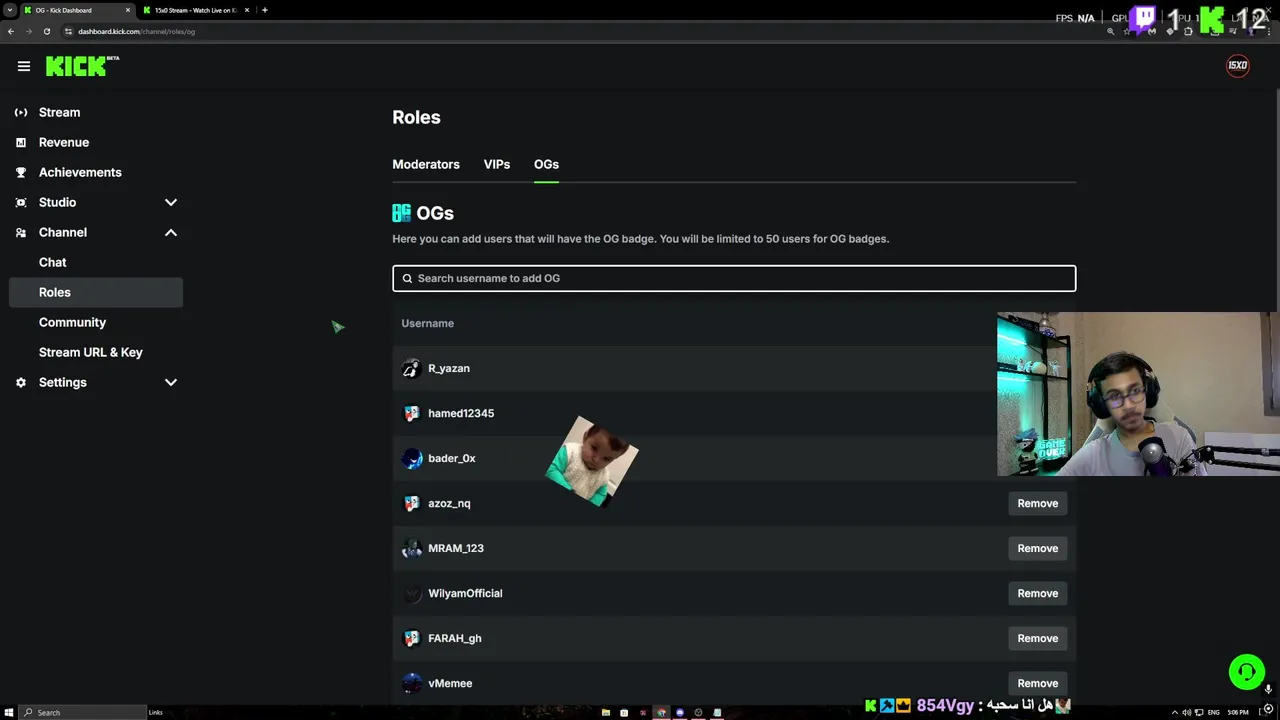Reload the page with refresh icon
This screenshot has width=1280, height=720.
(x=46, y=31)
